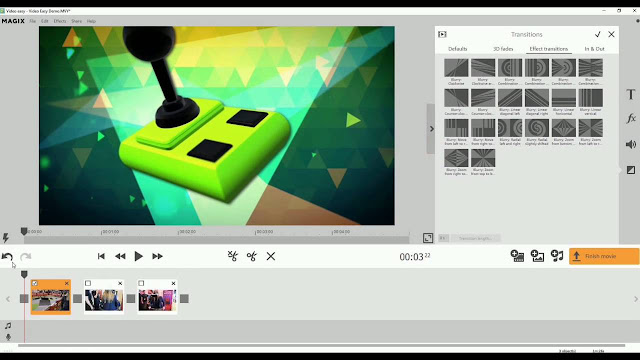Open the Help menu
The width and height of the screenshot is (640, 360).
pyautogui.click(x=91, y=21)
